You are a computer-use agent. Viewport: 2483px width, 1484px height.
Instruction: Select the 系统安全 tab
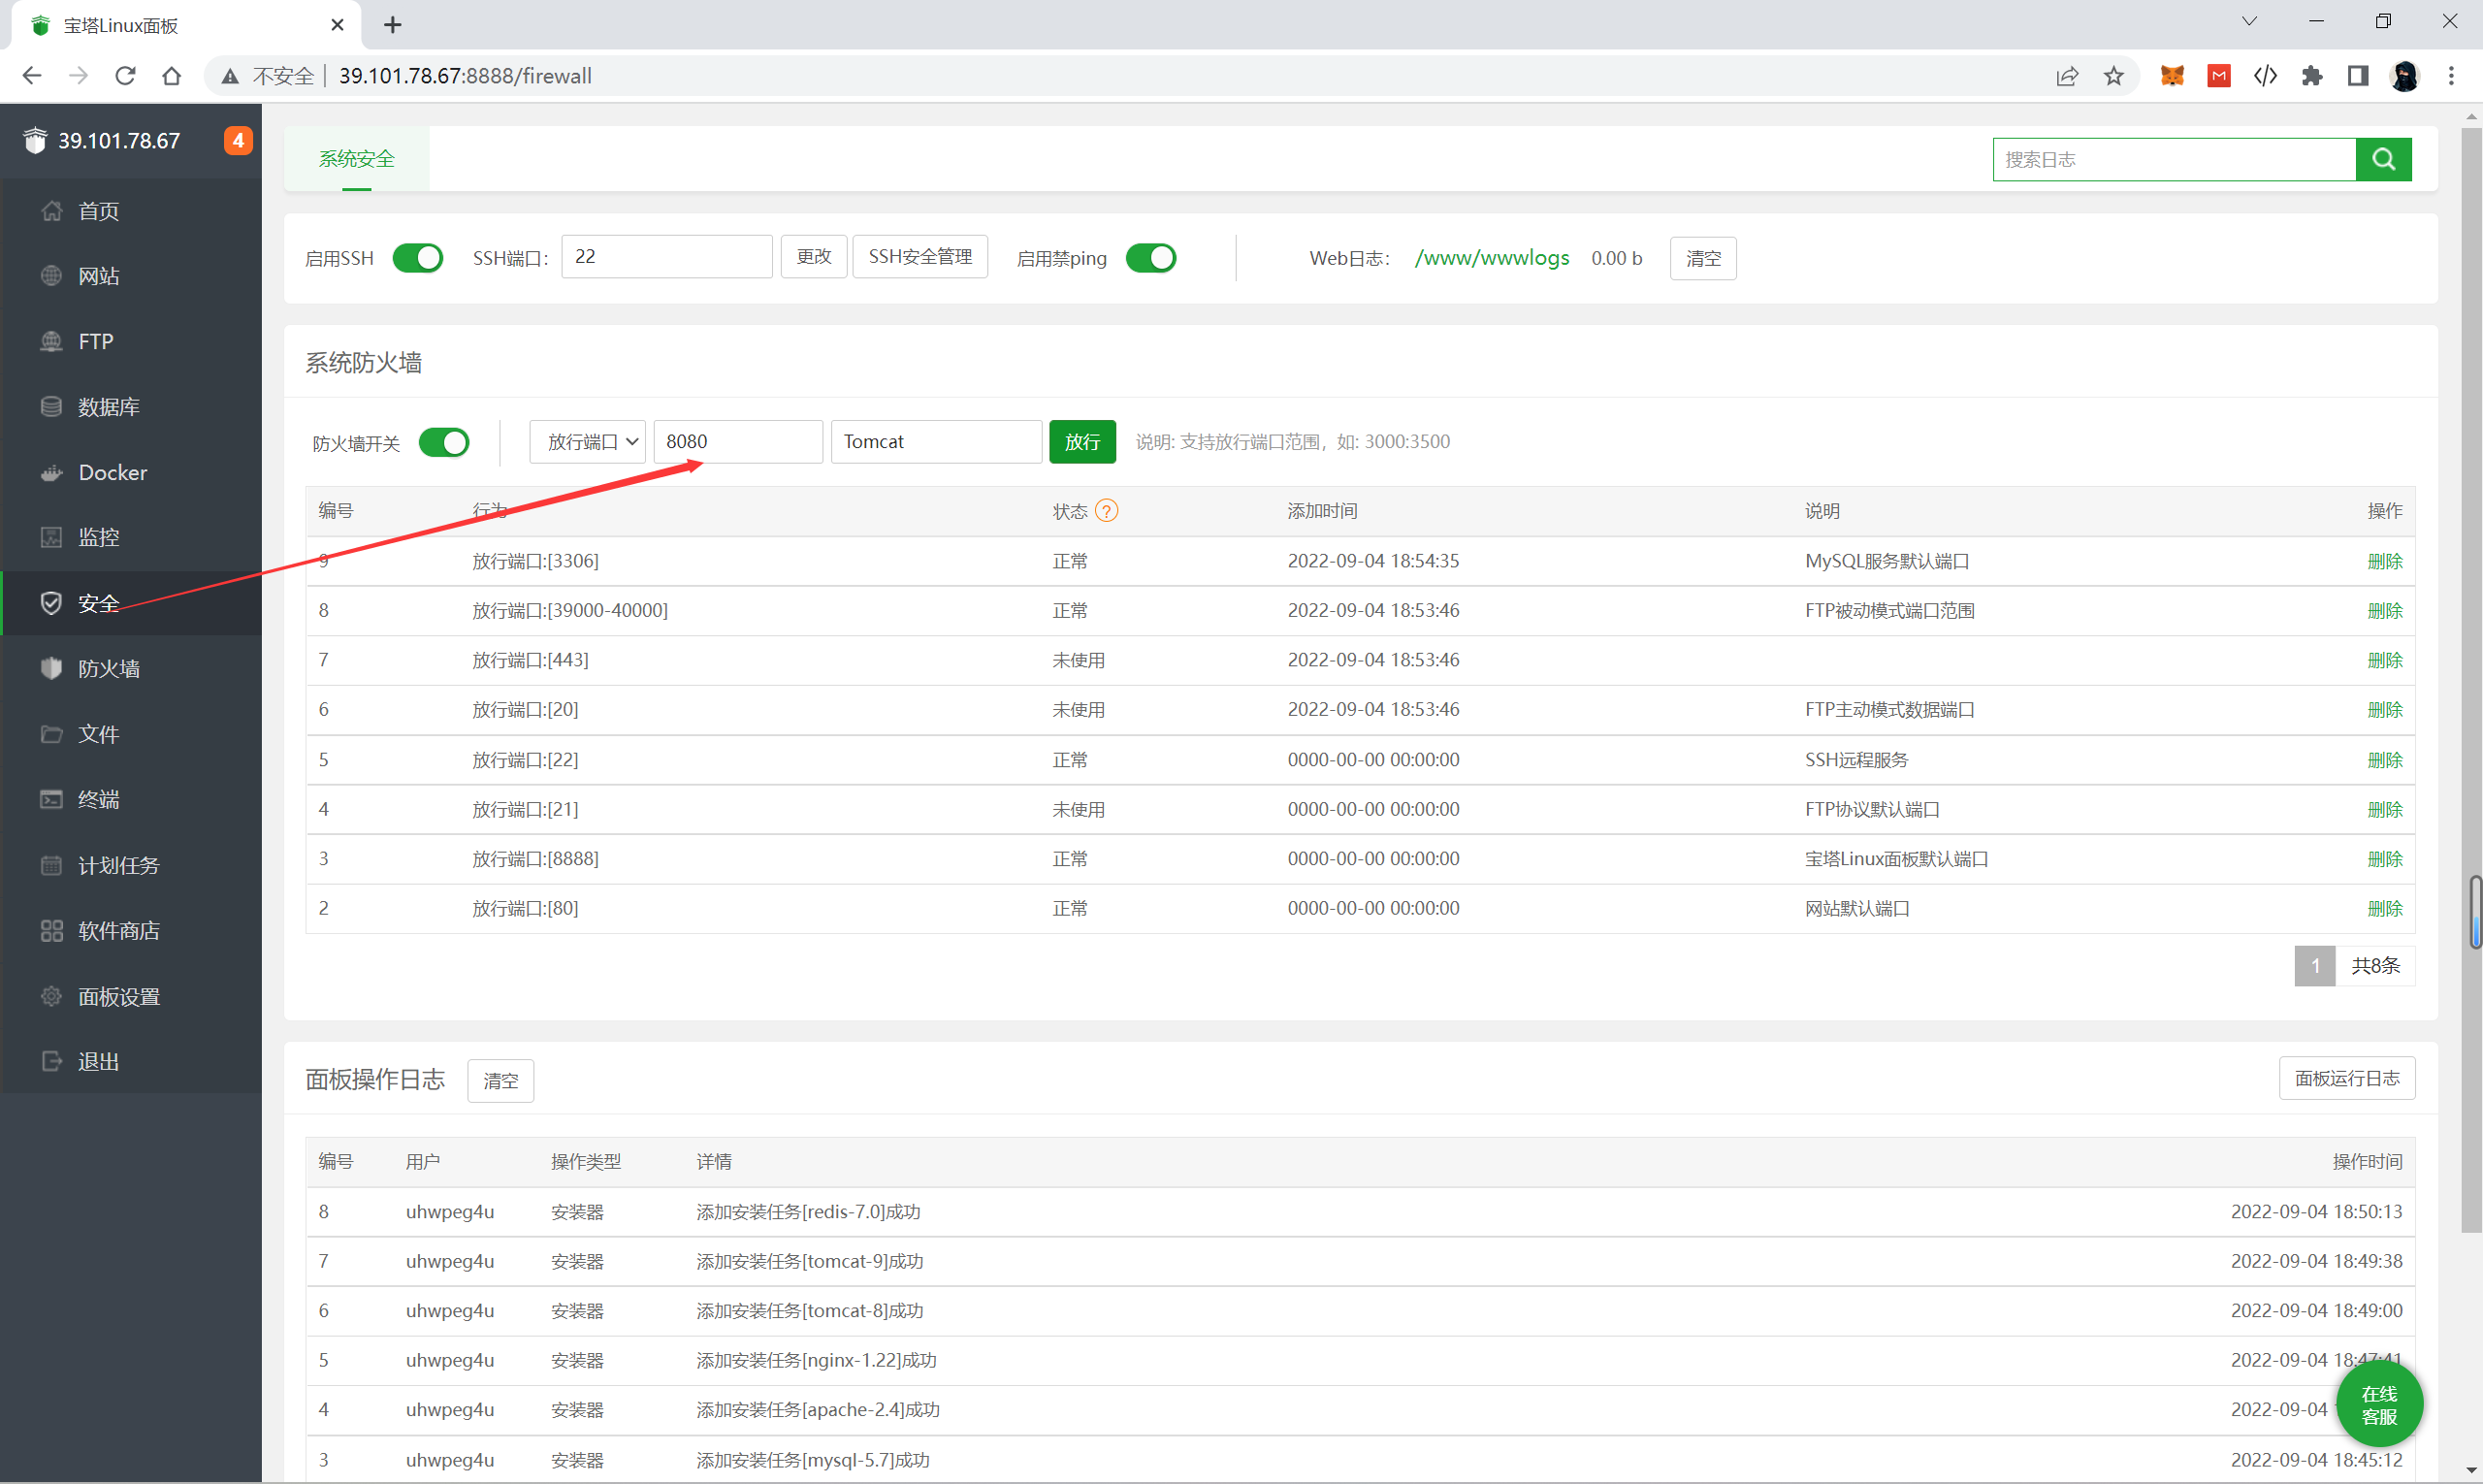(356, 159)
